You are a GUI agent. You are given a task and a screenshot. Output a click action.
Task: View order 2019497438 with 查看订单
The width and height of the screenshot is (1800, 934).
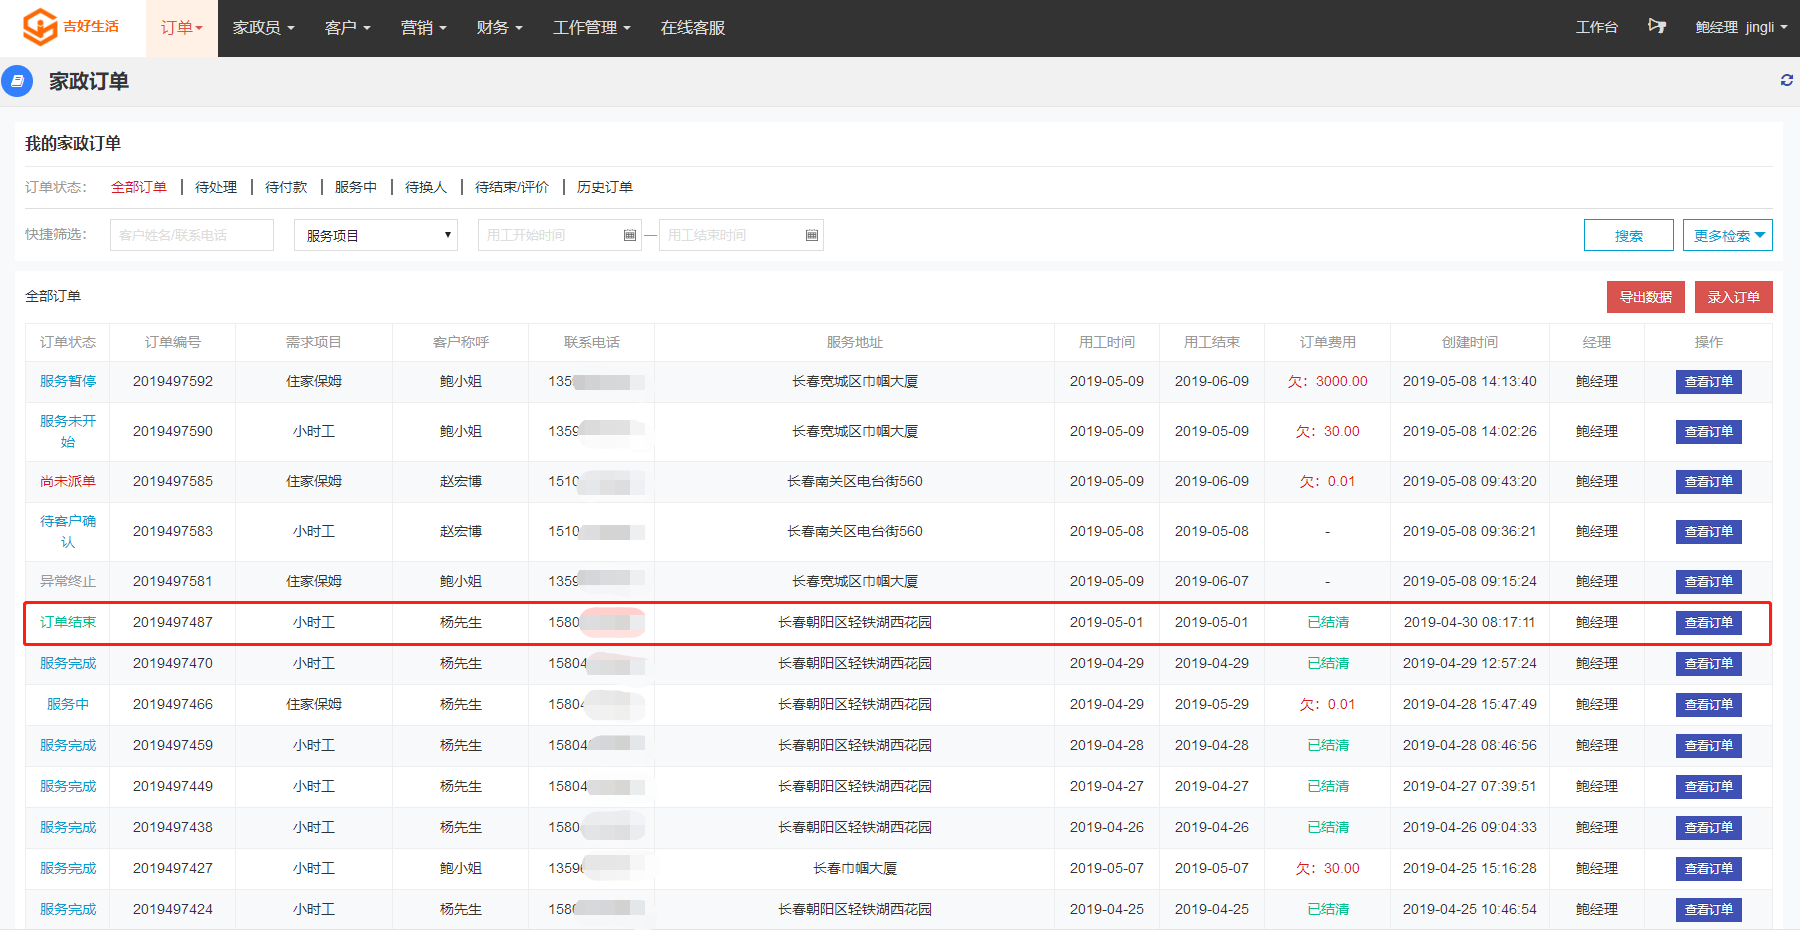1709,828
